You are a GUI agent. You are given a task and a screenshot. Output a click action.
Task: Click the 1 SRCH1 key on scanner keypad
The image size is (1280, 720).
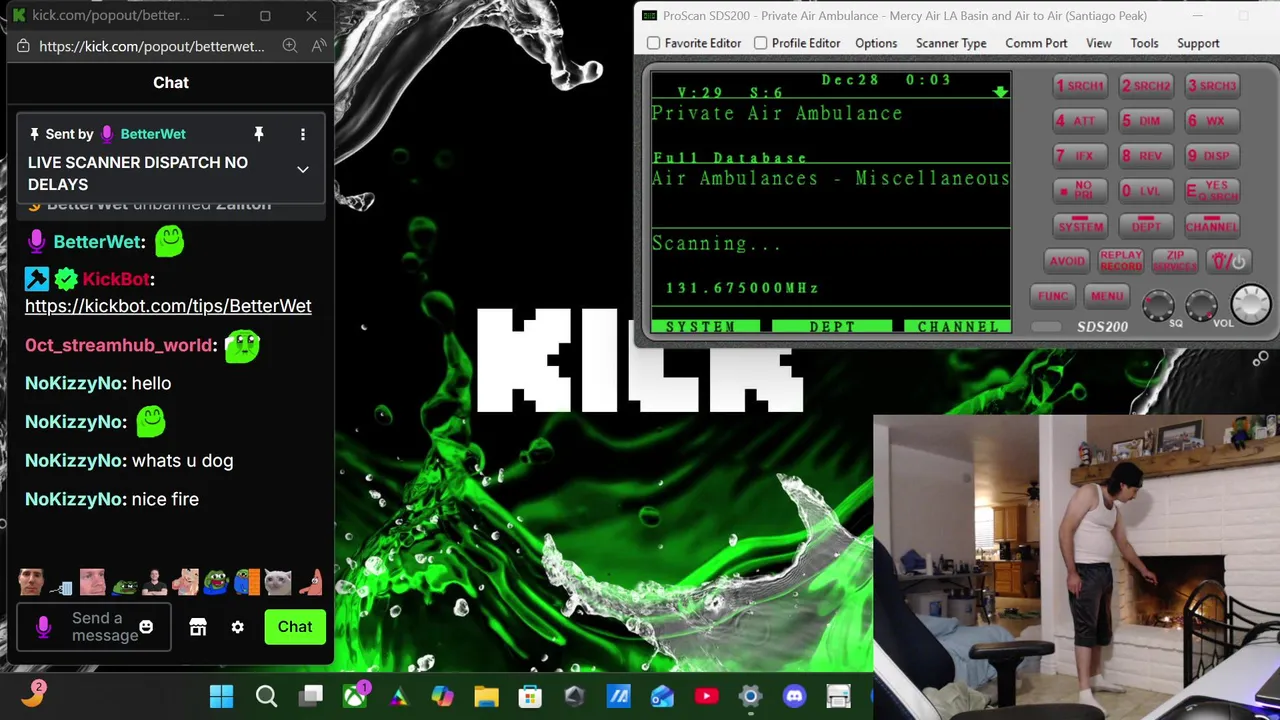coord(1080,86)
